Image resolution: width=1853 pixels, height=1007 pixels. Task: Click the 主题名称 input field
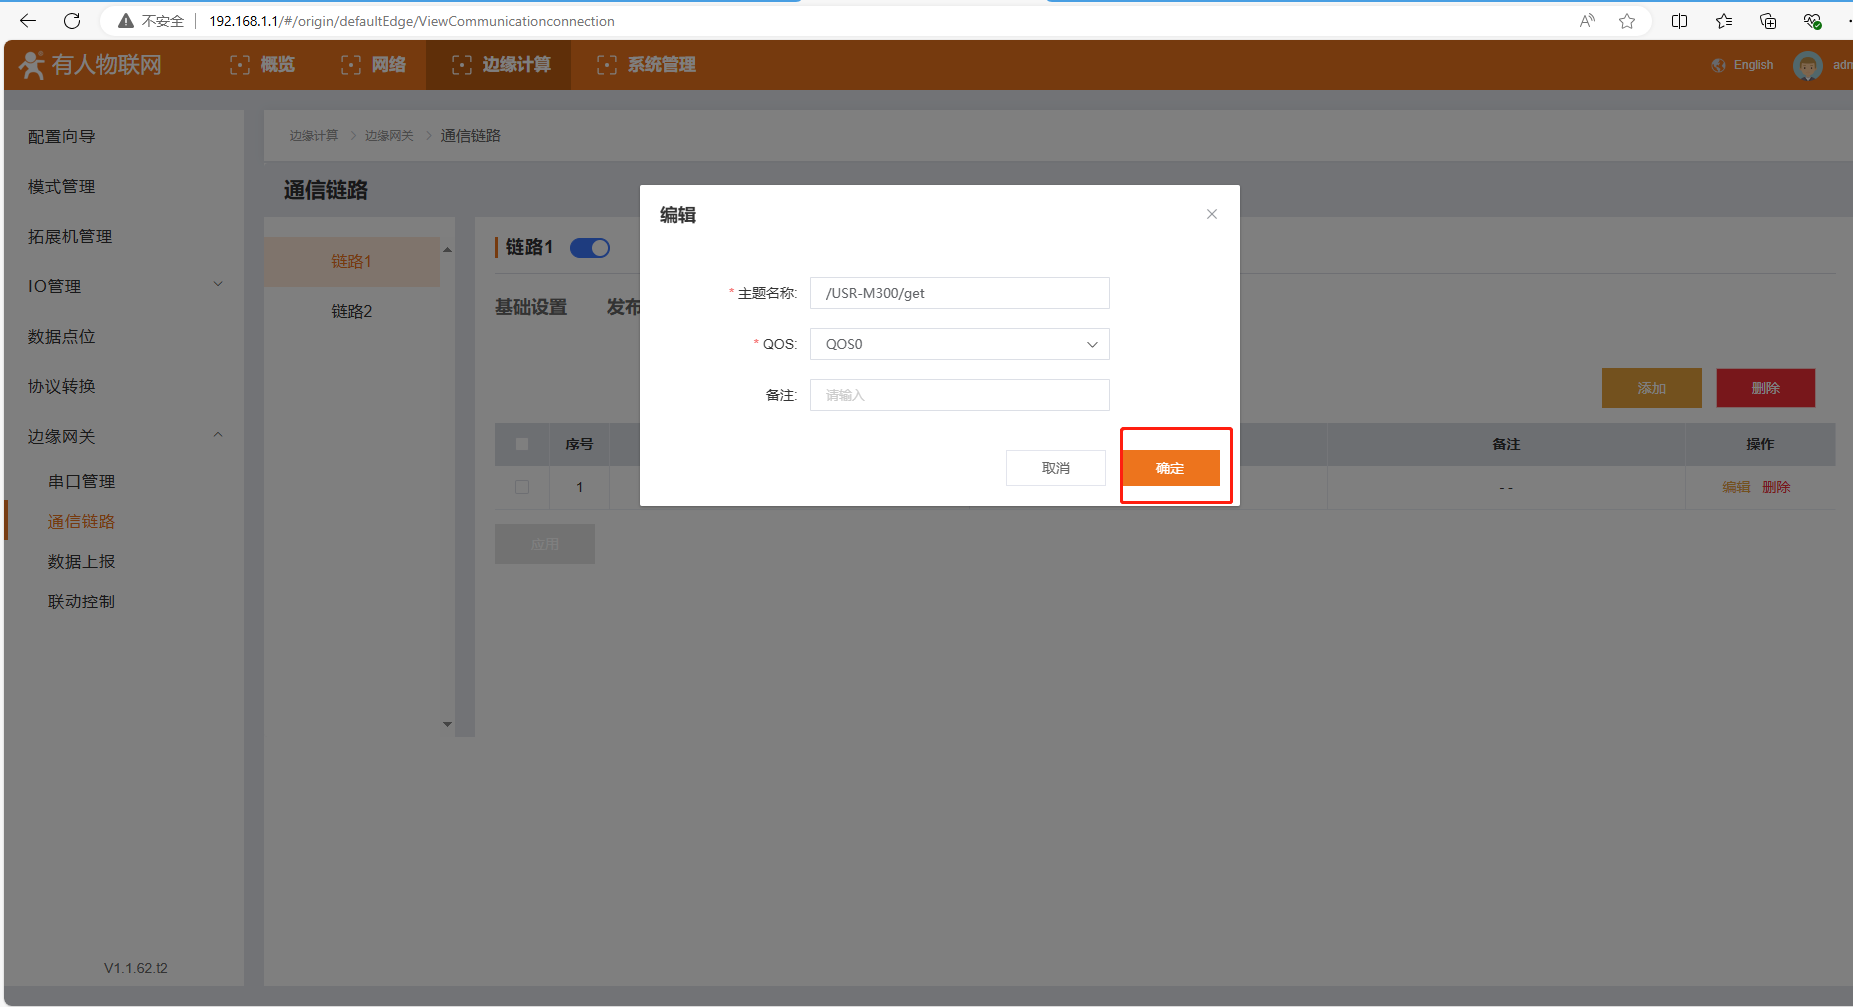coord(959,293)
